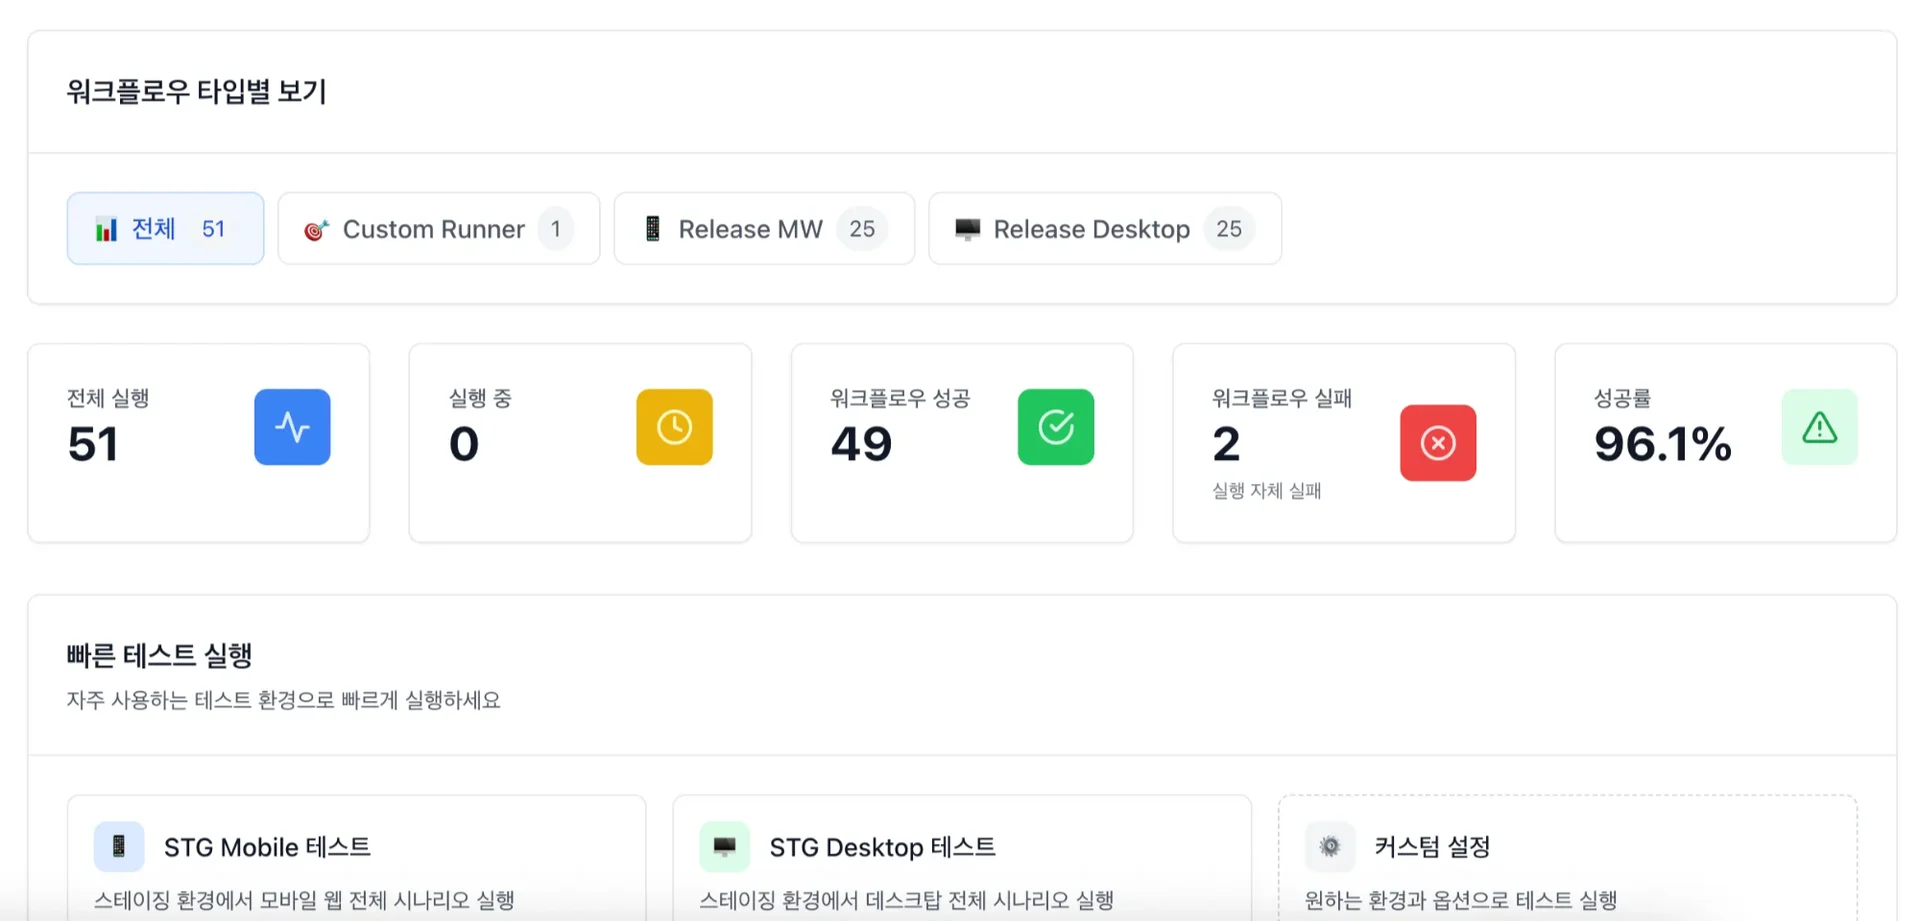The height and width of the screenshot is (921, 1920).
Task: Click the 워크플로우 성공 count 49
Action: pos(861,444)
